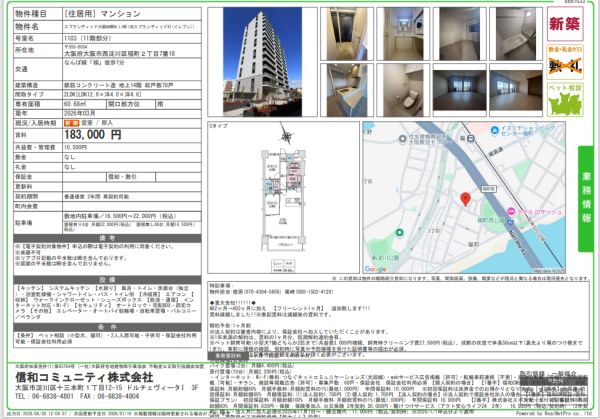
Task: Click the 備考 section header
Action: (107, 238)
